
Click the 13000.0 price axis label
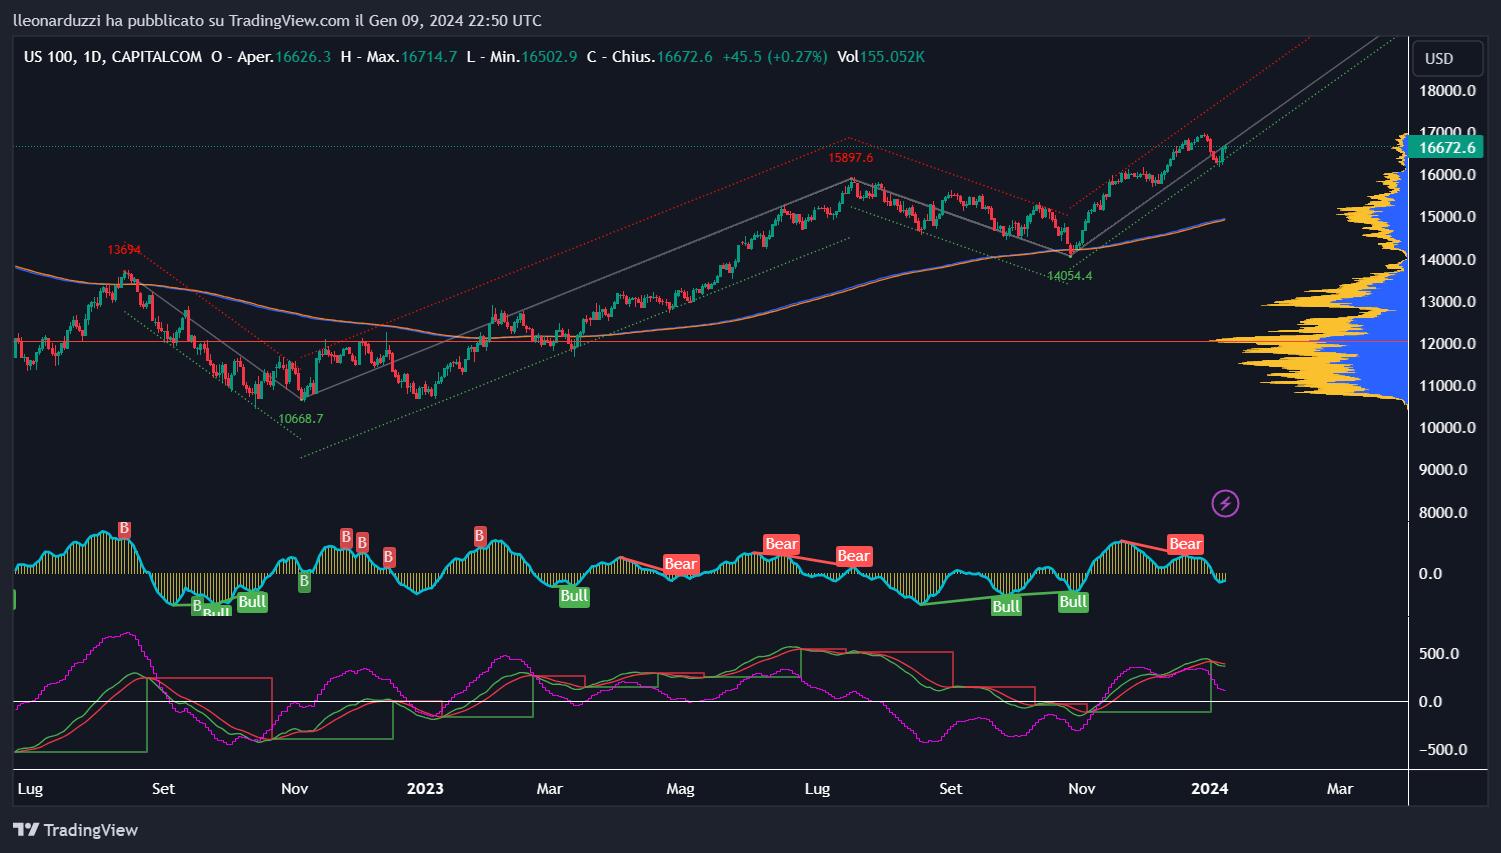click(x=1448, y=302)
